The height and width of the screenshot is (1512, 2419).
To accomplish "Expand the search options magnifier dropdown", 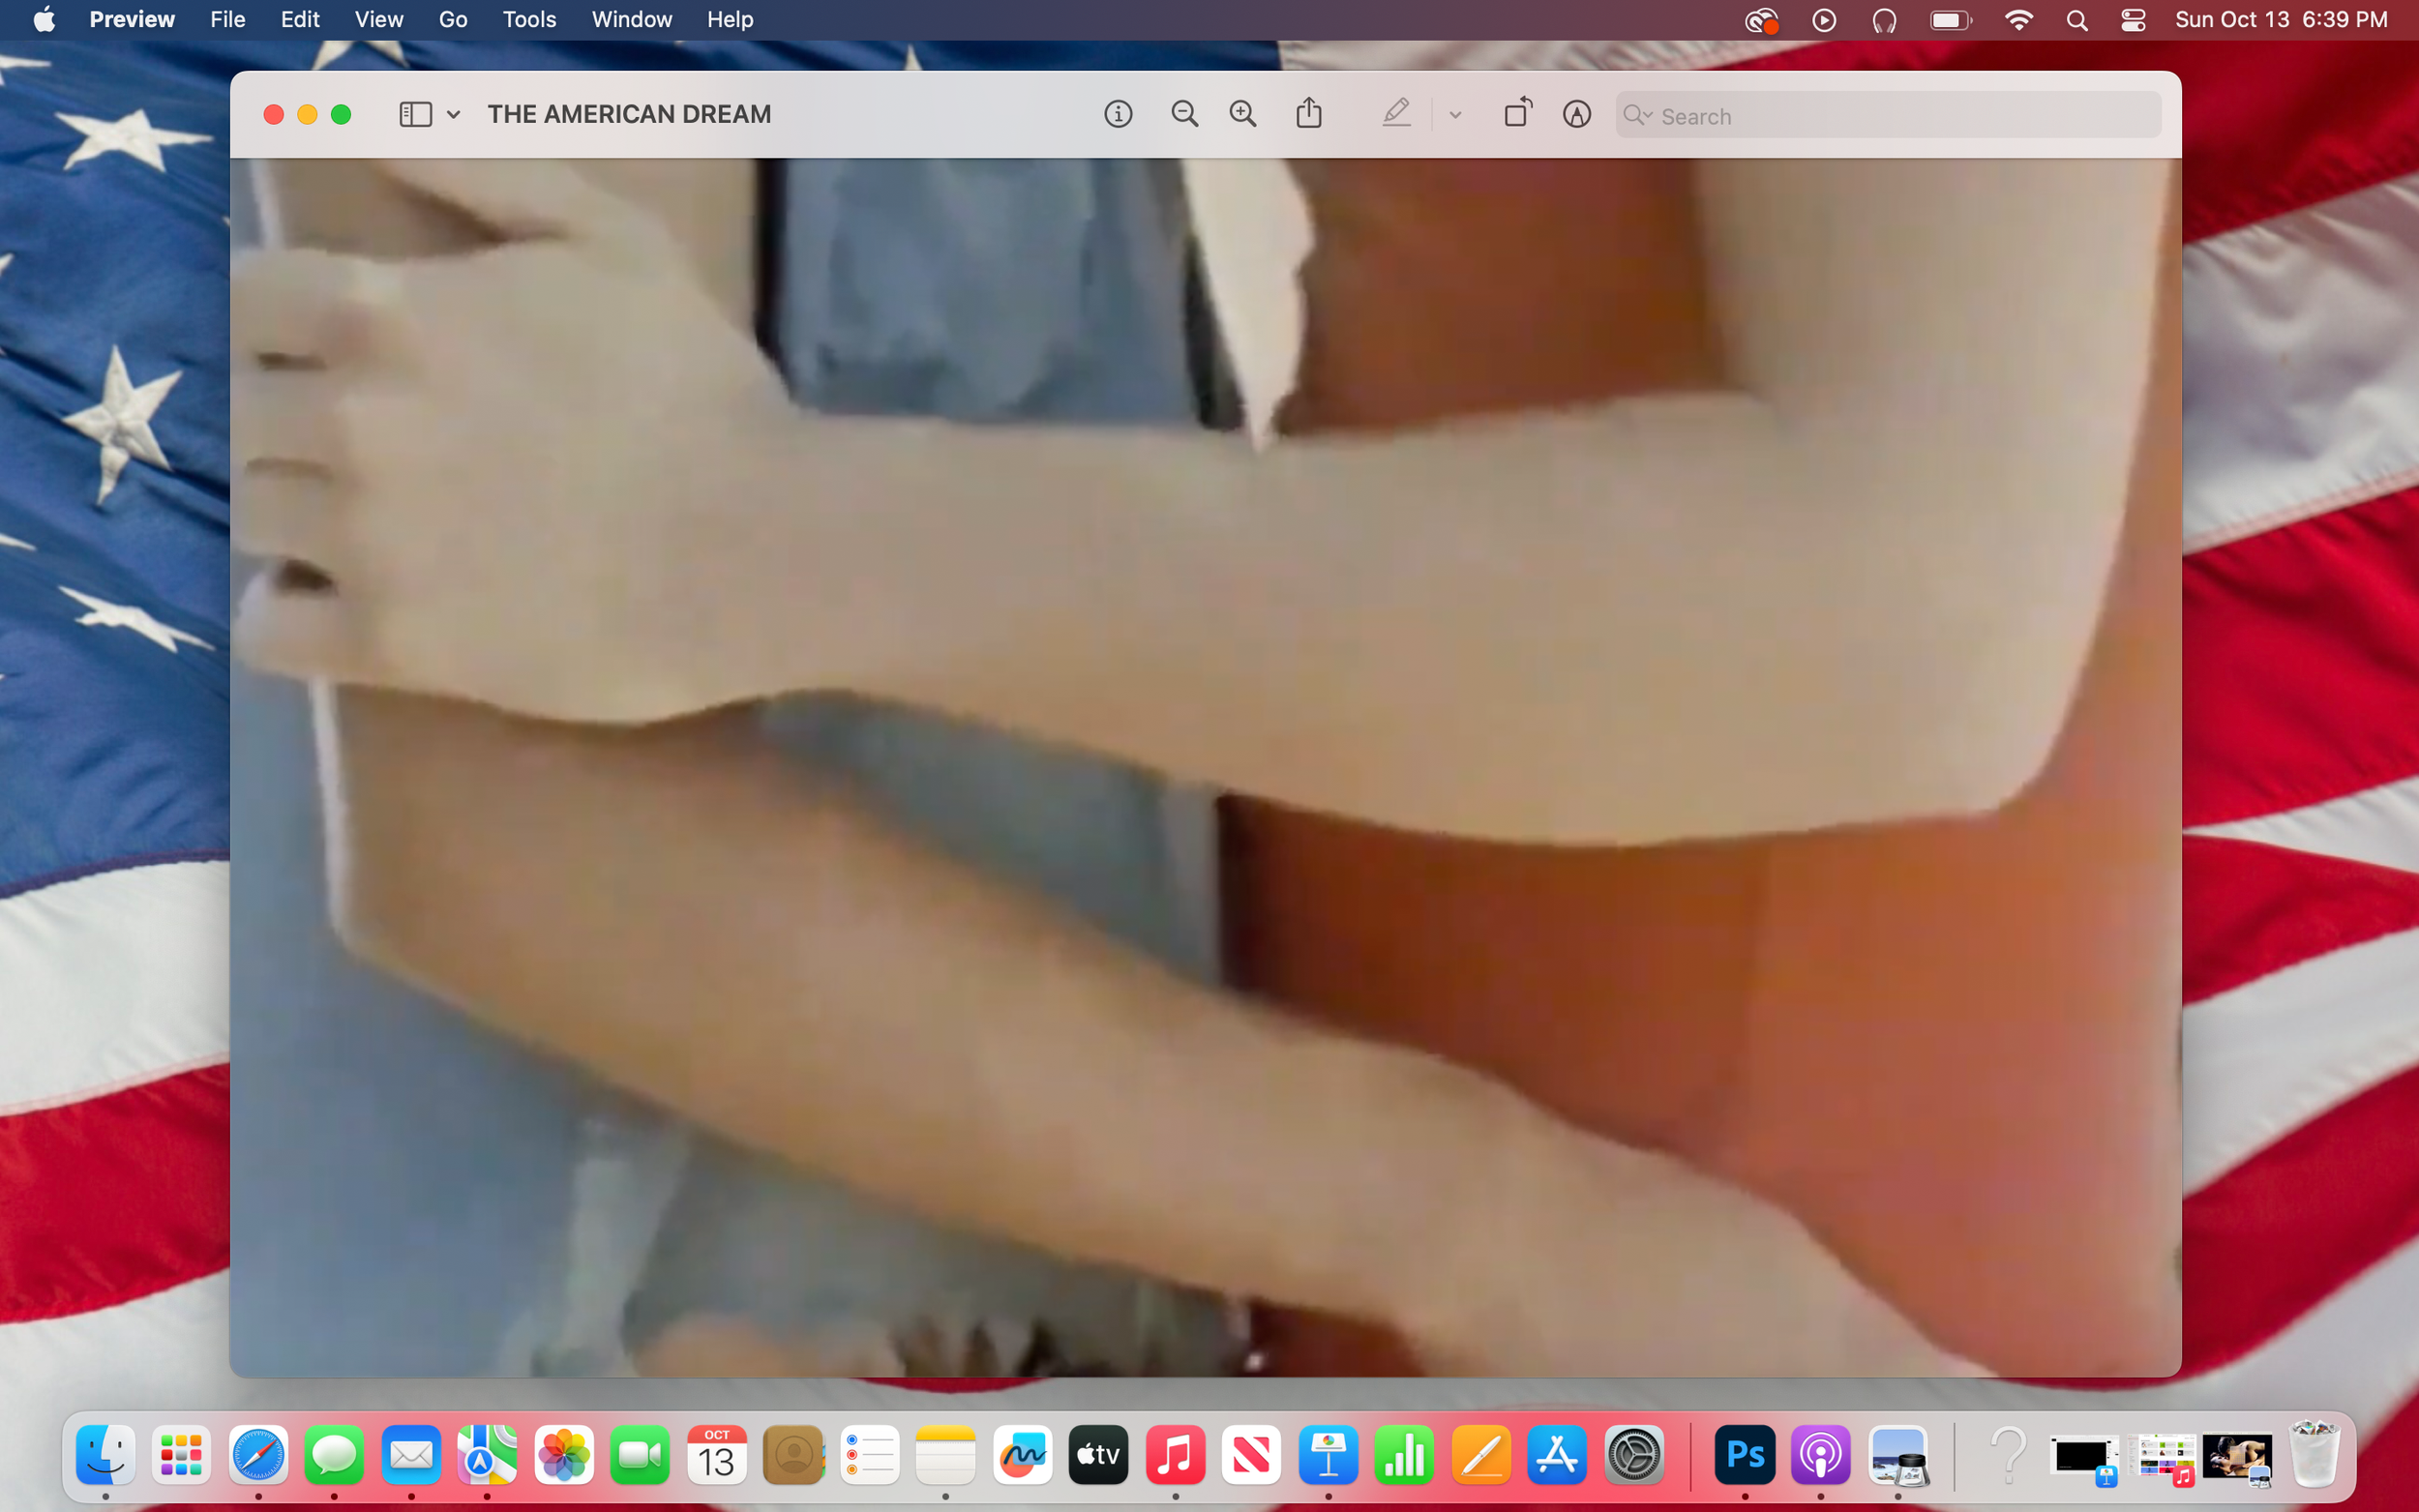I will (1638, 115).
